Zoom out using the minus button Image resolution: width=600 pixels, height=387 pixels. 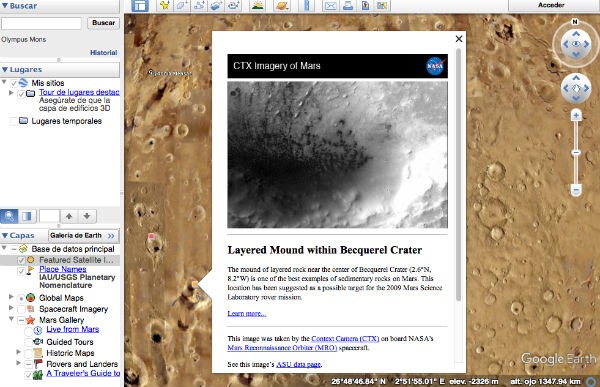576,190
